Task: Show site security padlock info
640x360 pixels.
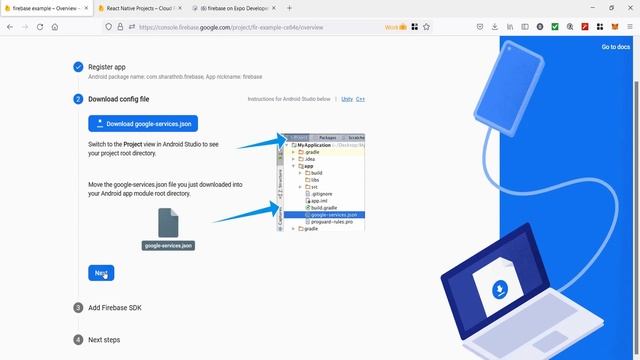Action: [120, 27]
